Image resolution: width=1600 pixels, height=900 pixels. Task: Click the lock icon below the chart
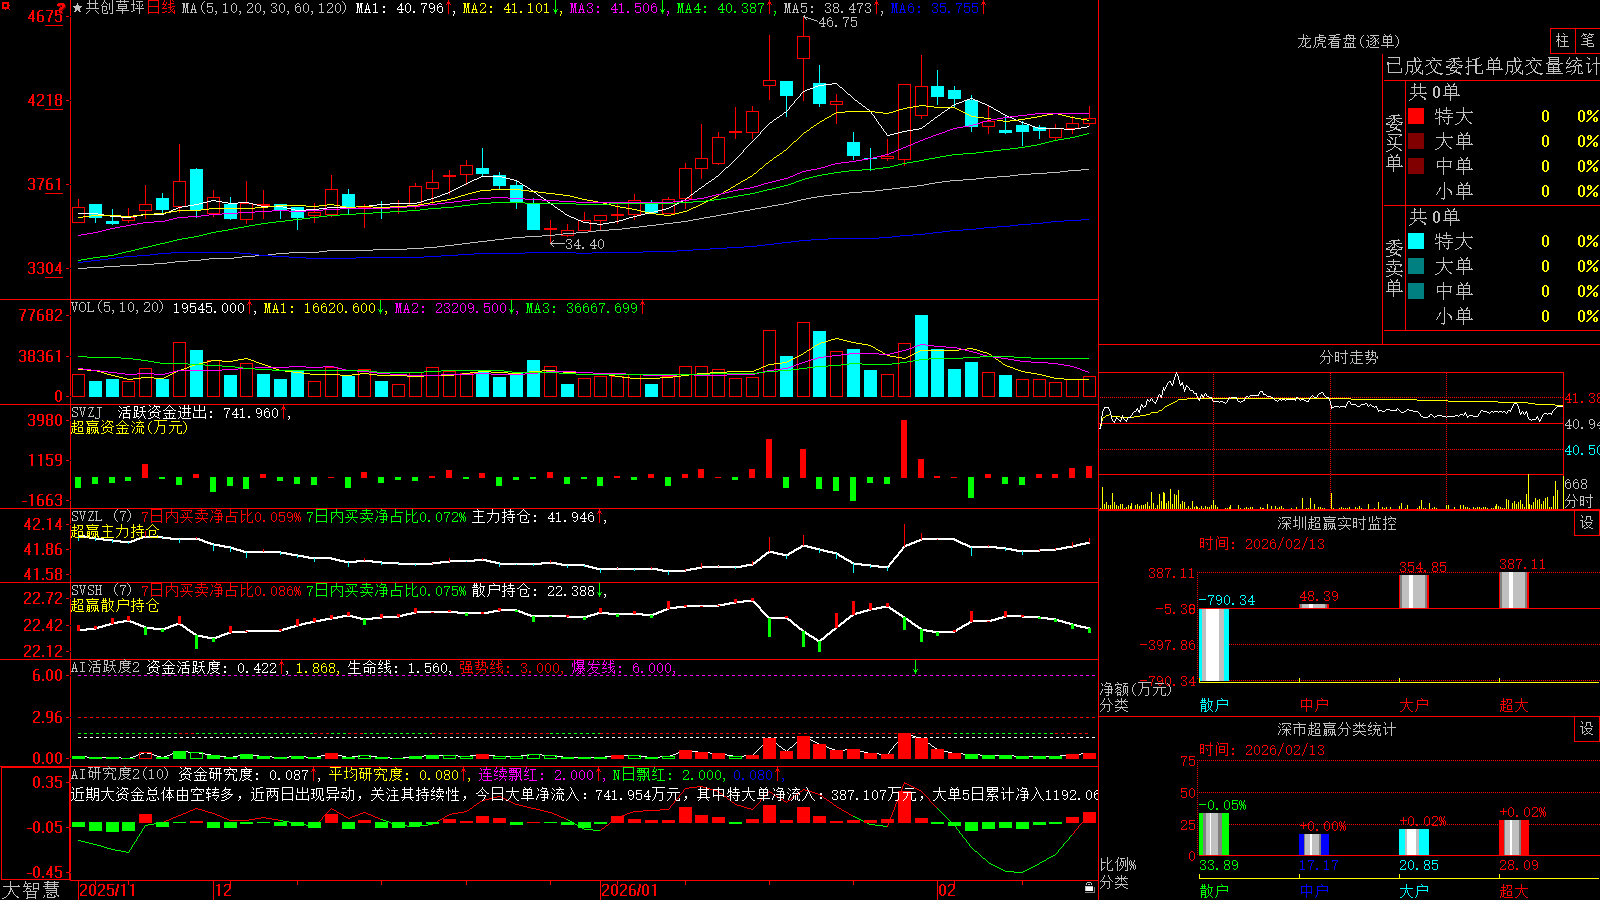pos(1089,888)
